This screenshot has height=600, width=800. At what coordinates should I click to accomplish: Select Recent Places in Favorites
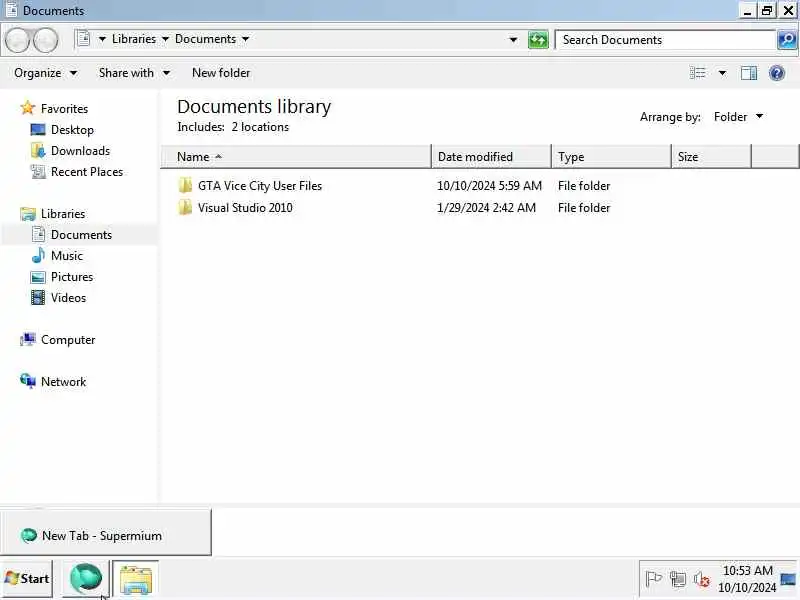(x=87, y=171)
